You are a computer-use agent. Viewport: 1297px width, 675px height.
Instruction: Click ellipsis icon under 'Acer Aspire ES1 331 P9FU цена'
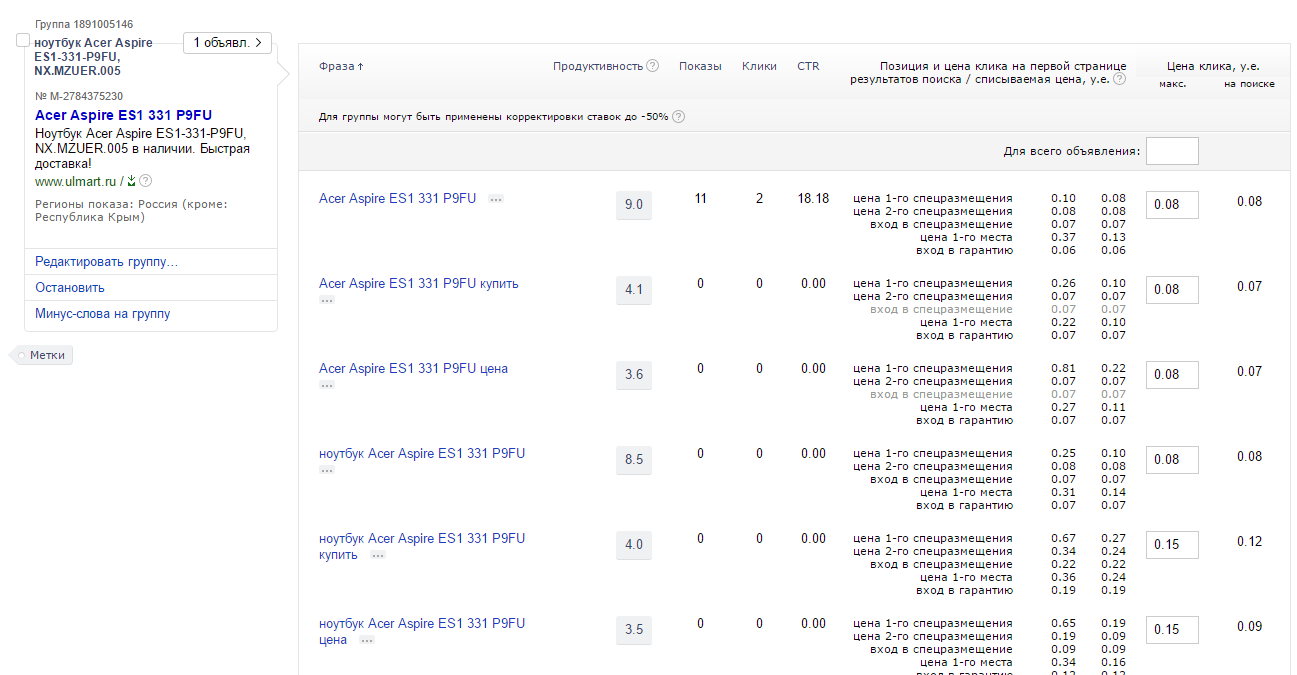(326, 385)
